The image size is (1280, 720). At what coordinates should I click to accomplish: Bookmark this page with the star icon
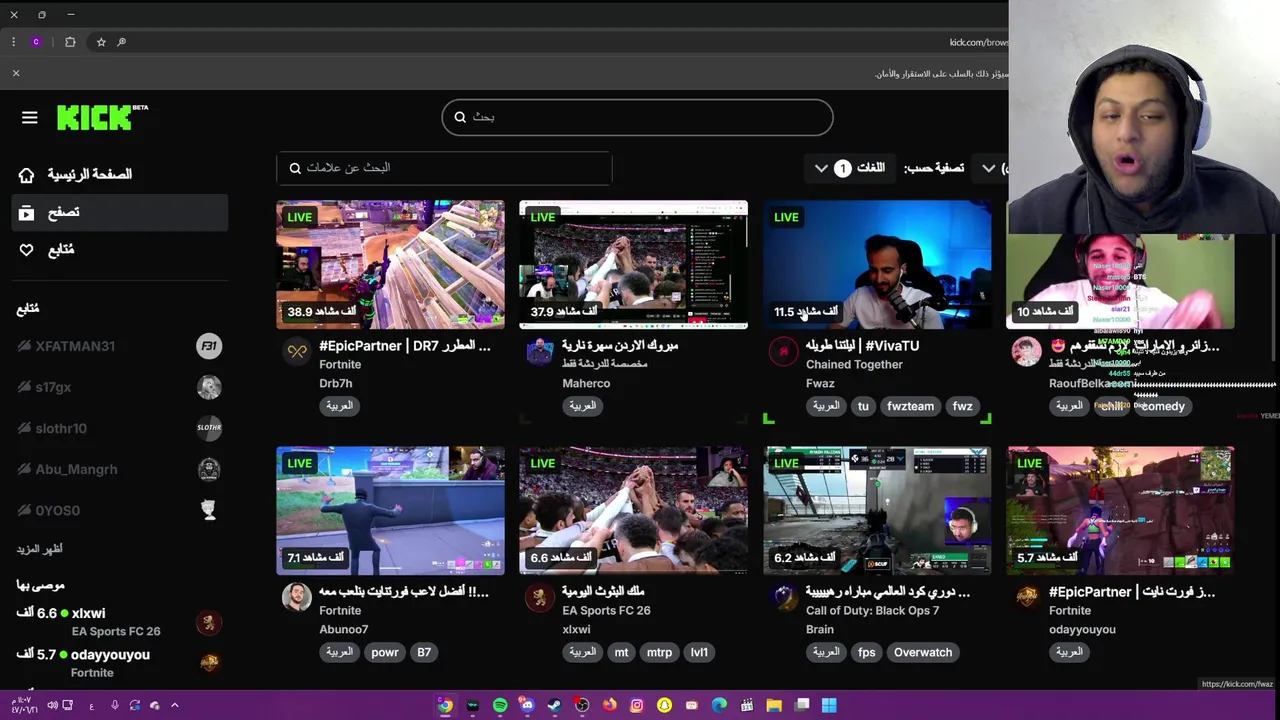101,42
